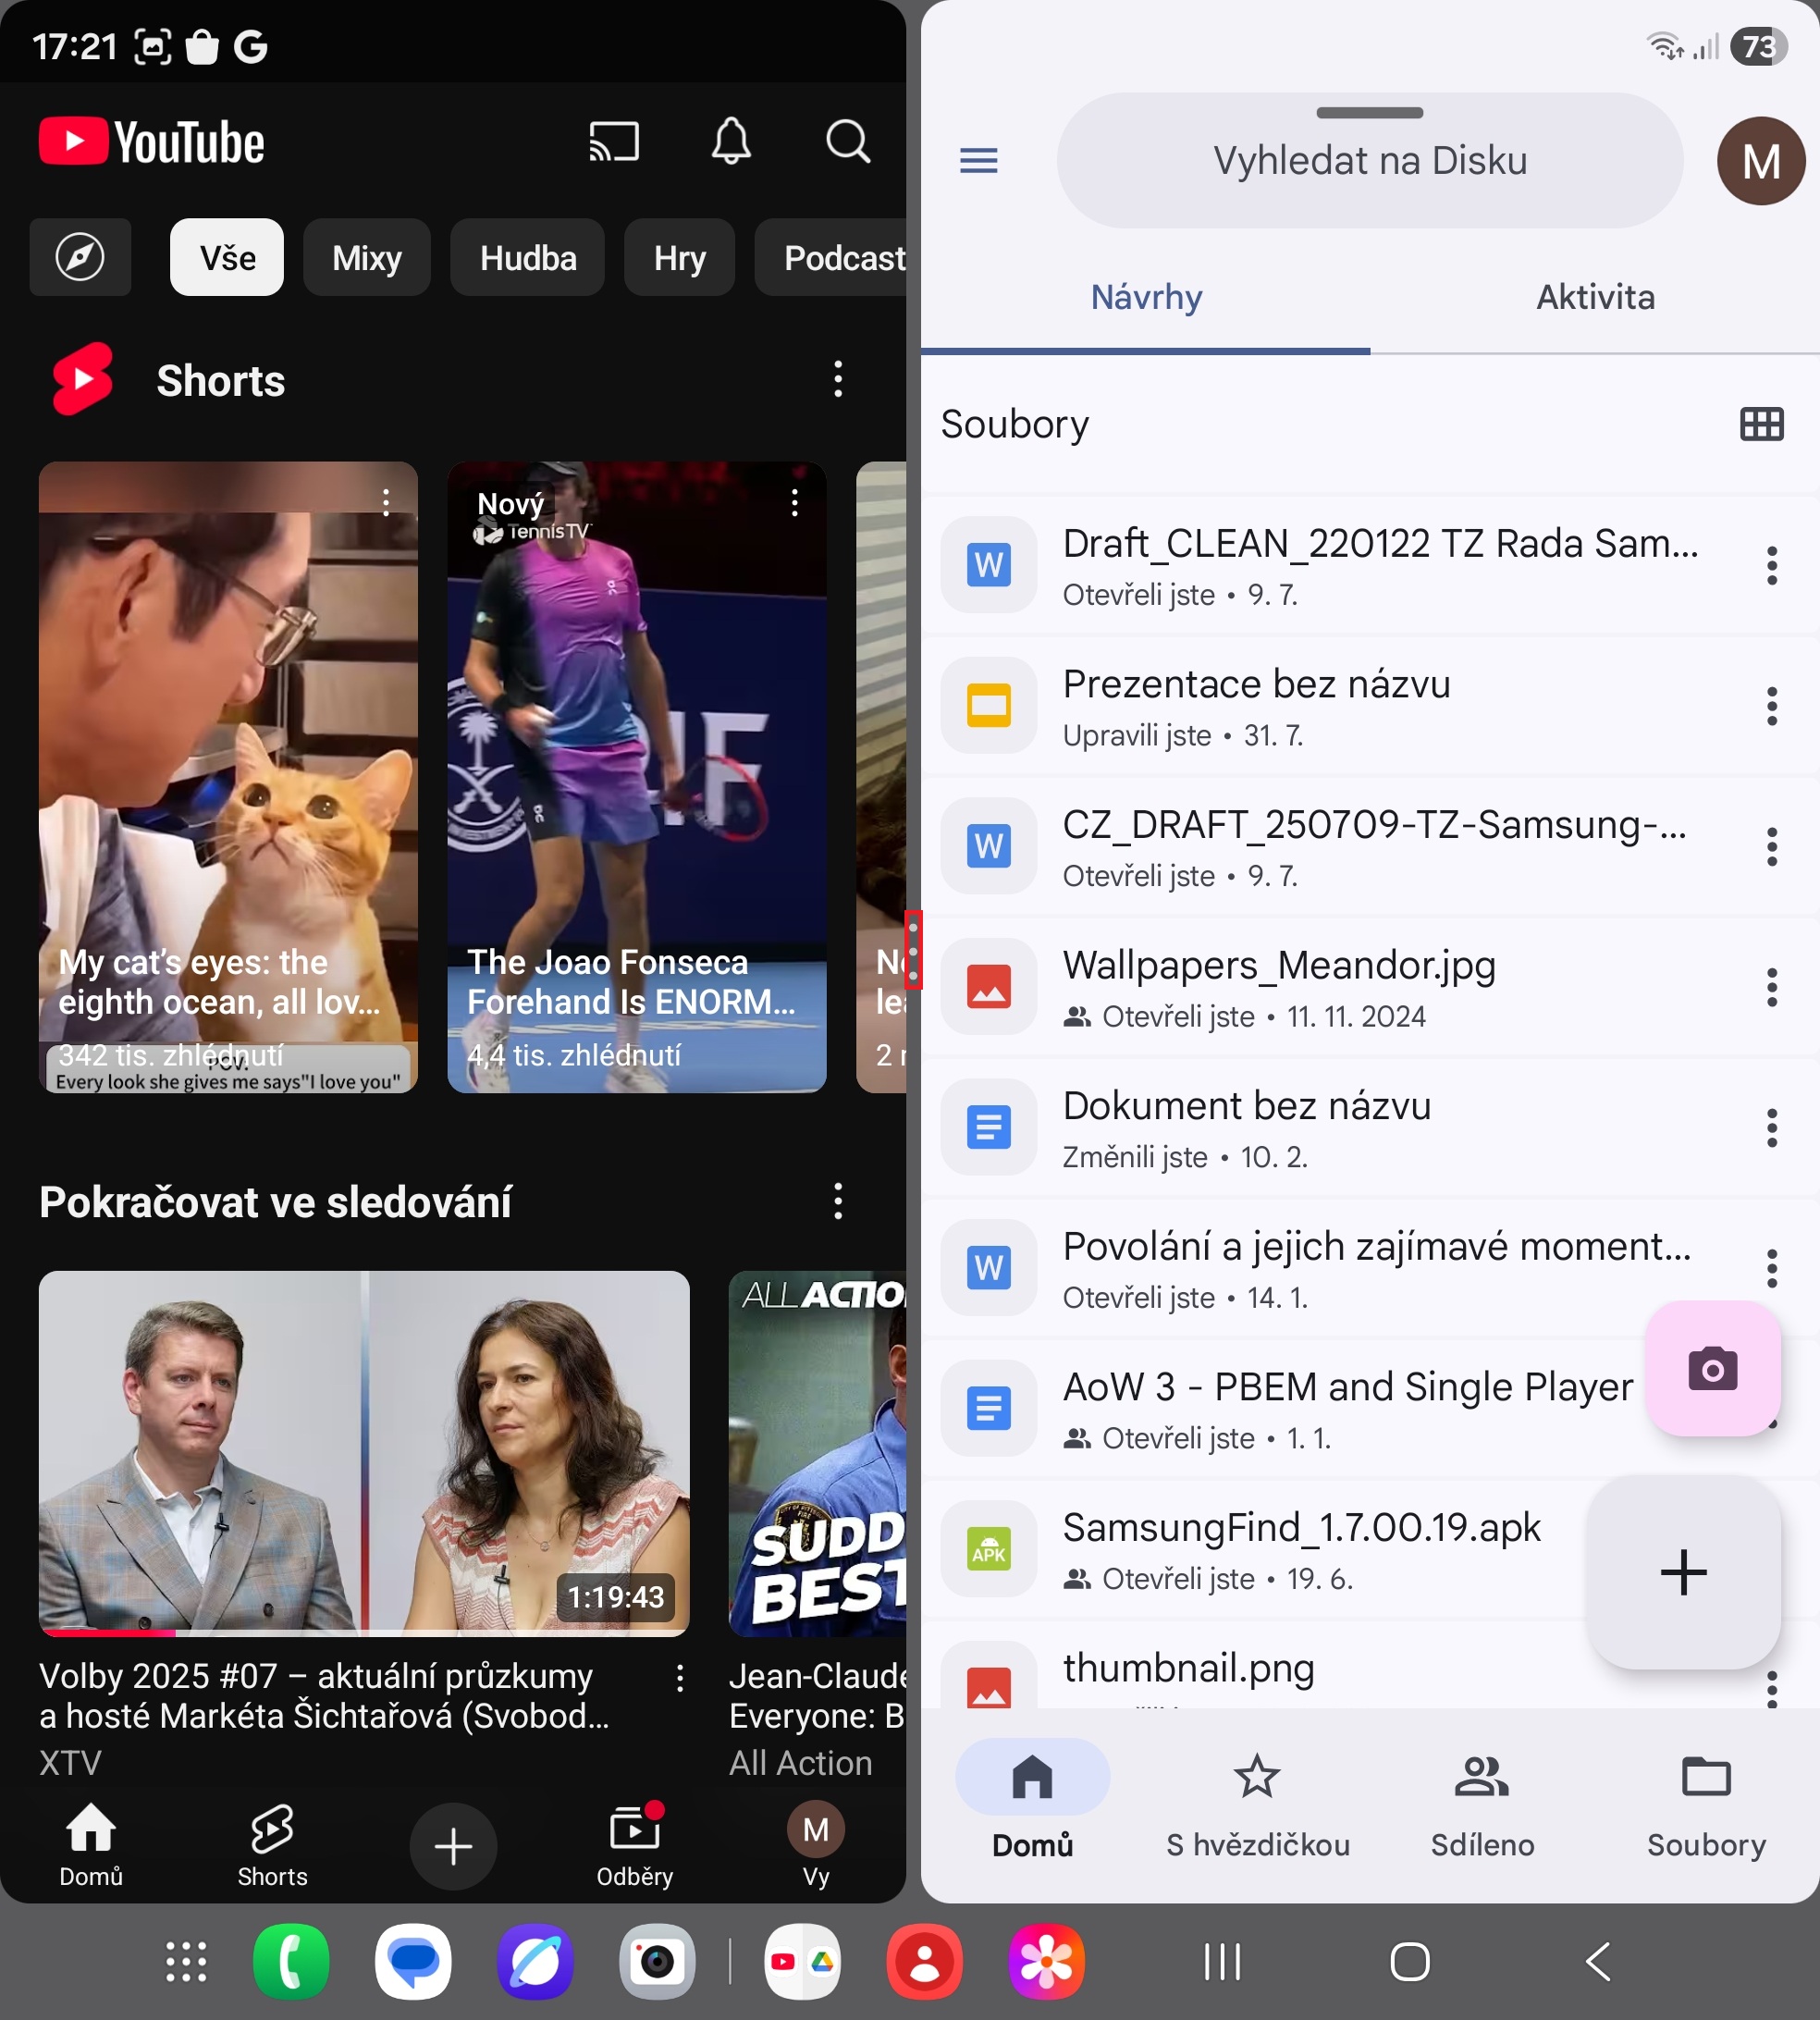Tap Vyhledat na Disku search field
The image size is (1820, 2020).
pyautogui.click(x=1369, y=160)
